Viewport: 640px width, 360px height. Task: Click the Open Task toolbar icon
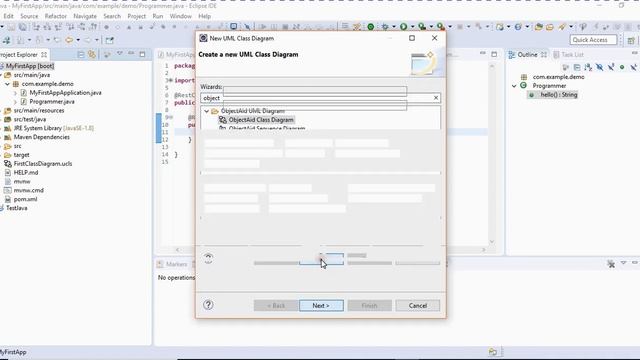549,27
